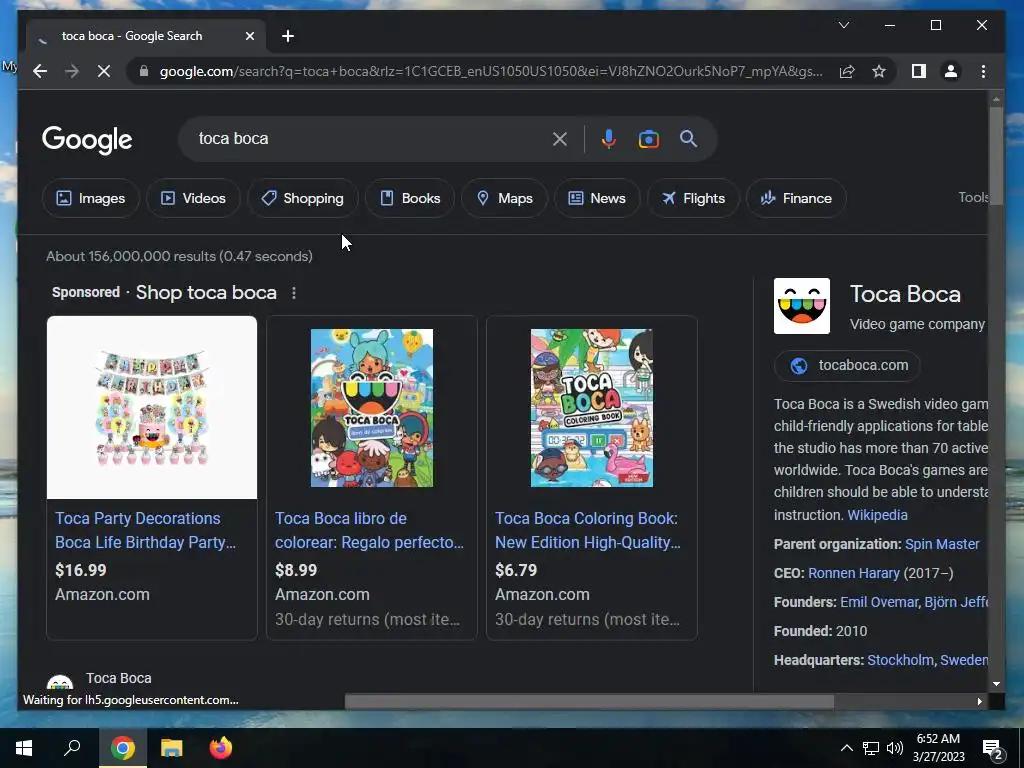Click the About 156,000,000 results text

tap(179, 256)
